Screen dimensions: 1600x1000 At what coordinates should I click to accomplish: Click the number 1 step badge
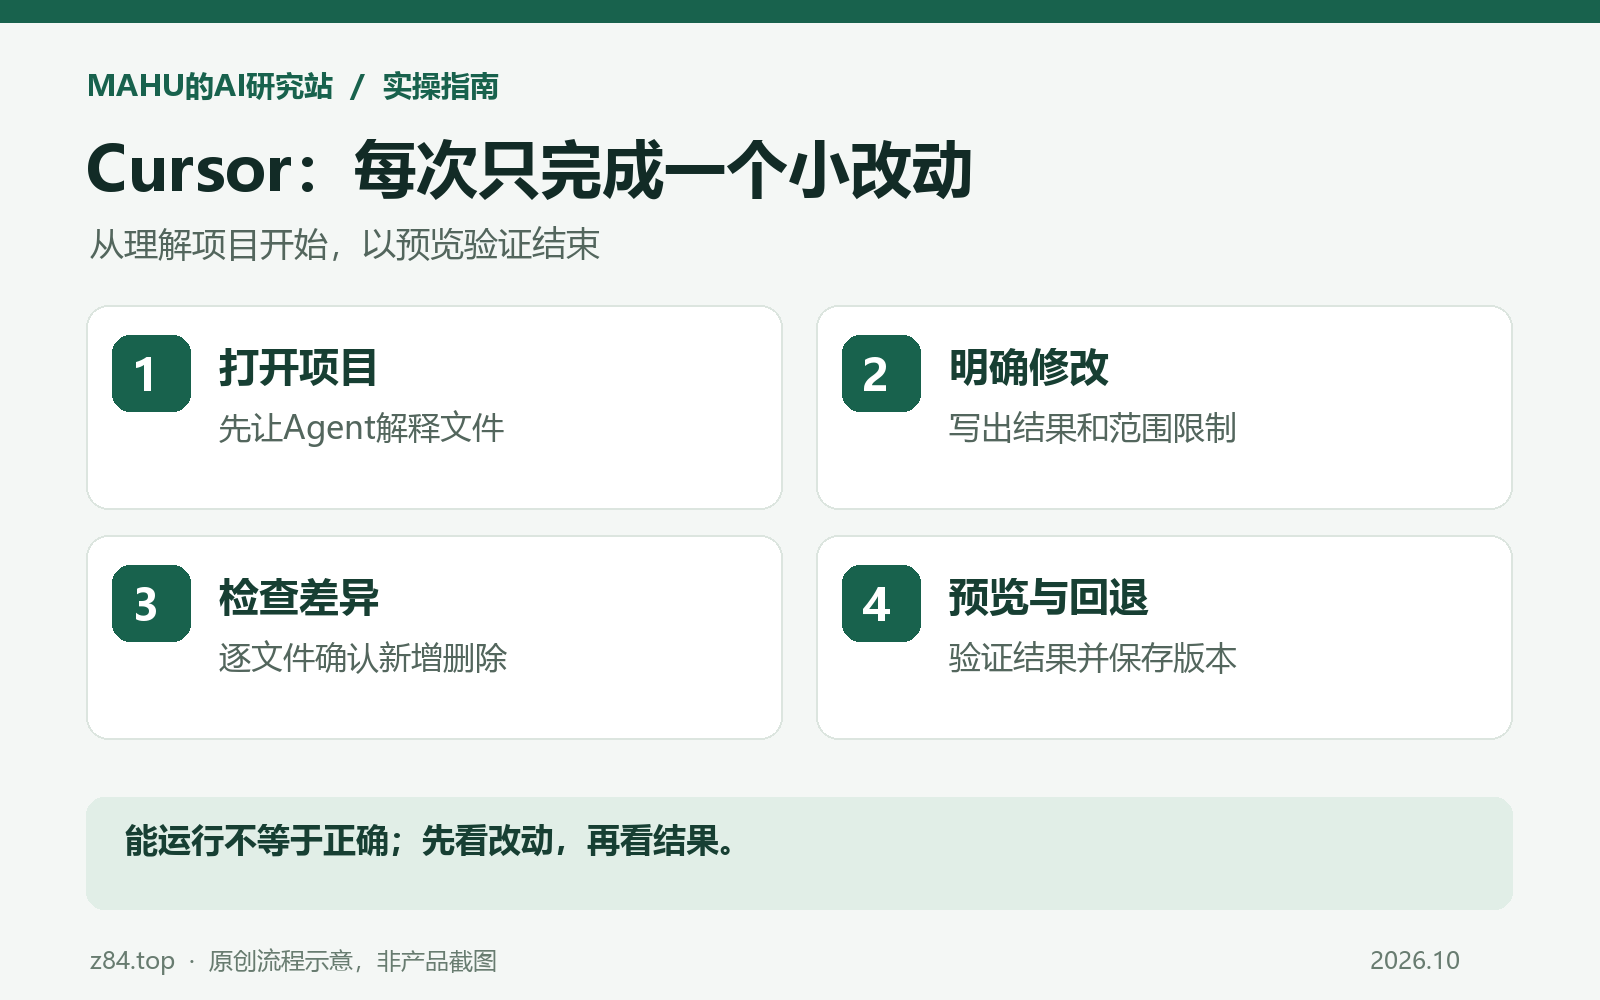151,373
